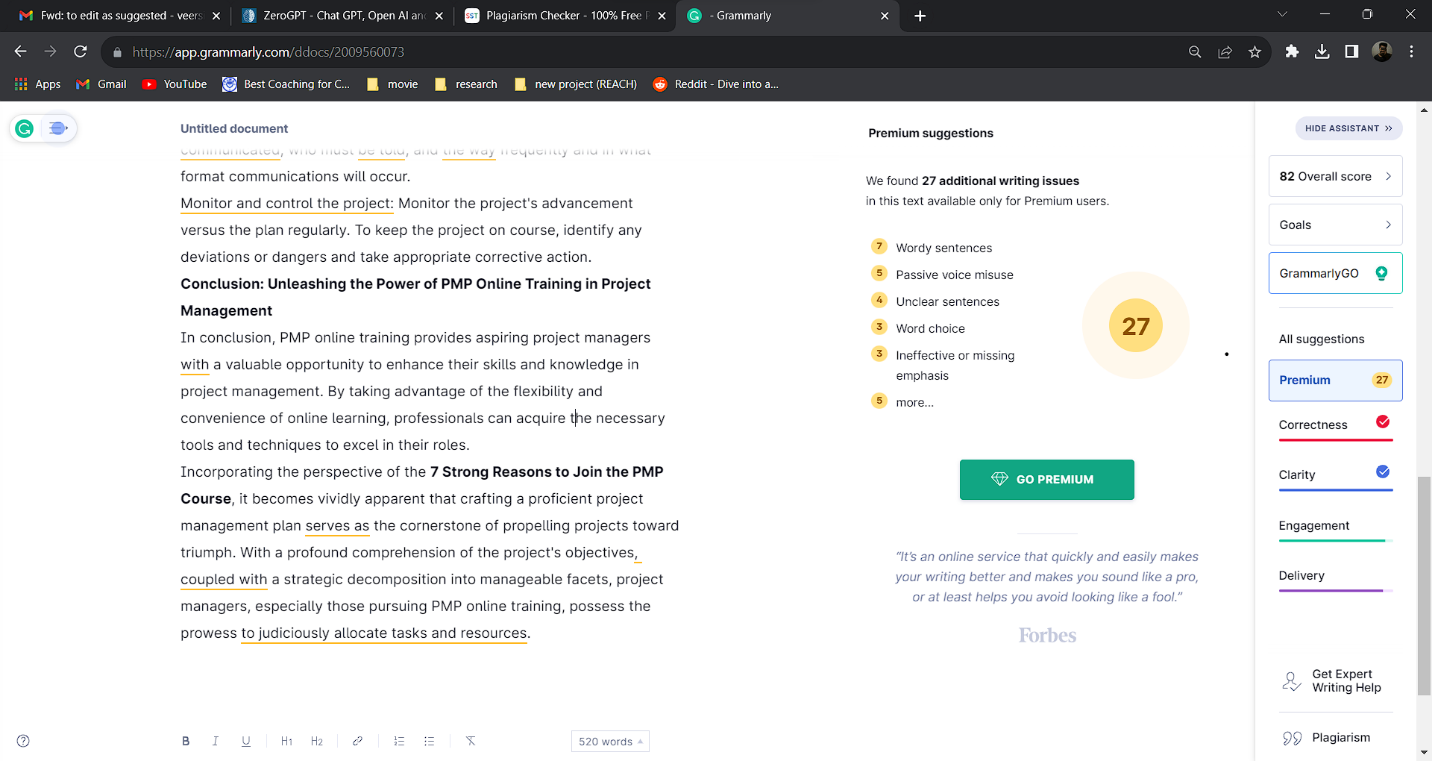Image resolution: width=1432 pixels, height=761 pixels.
Task: Click the Untitled document title field
Action: (x=234, y=128)
